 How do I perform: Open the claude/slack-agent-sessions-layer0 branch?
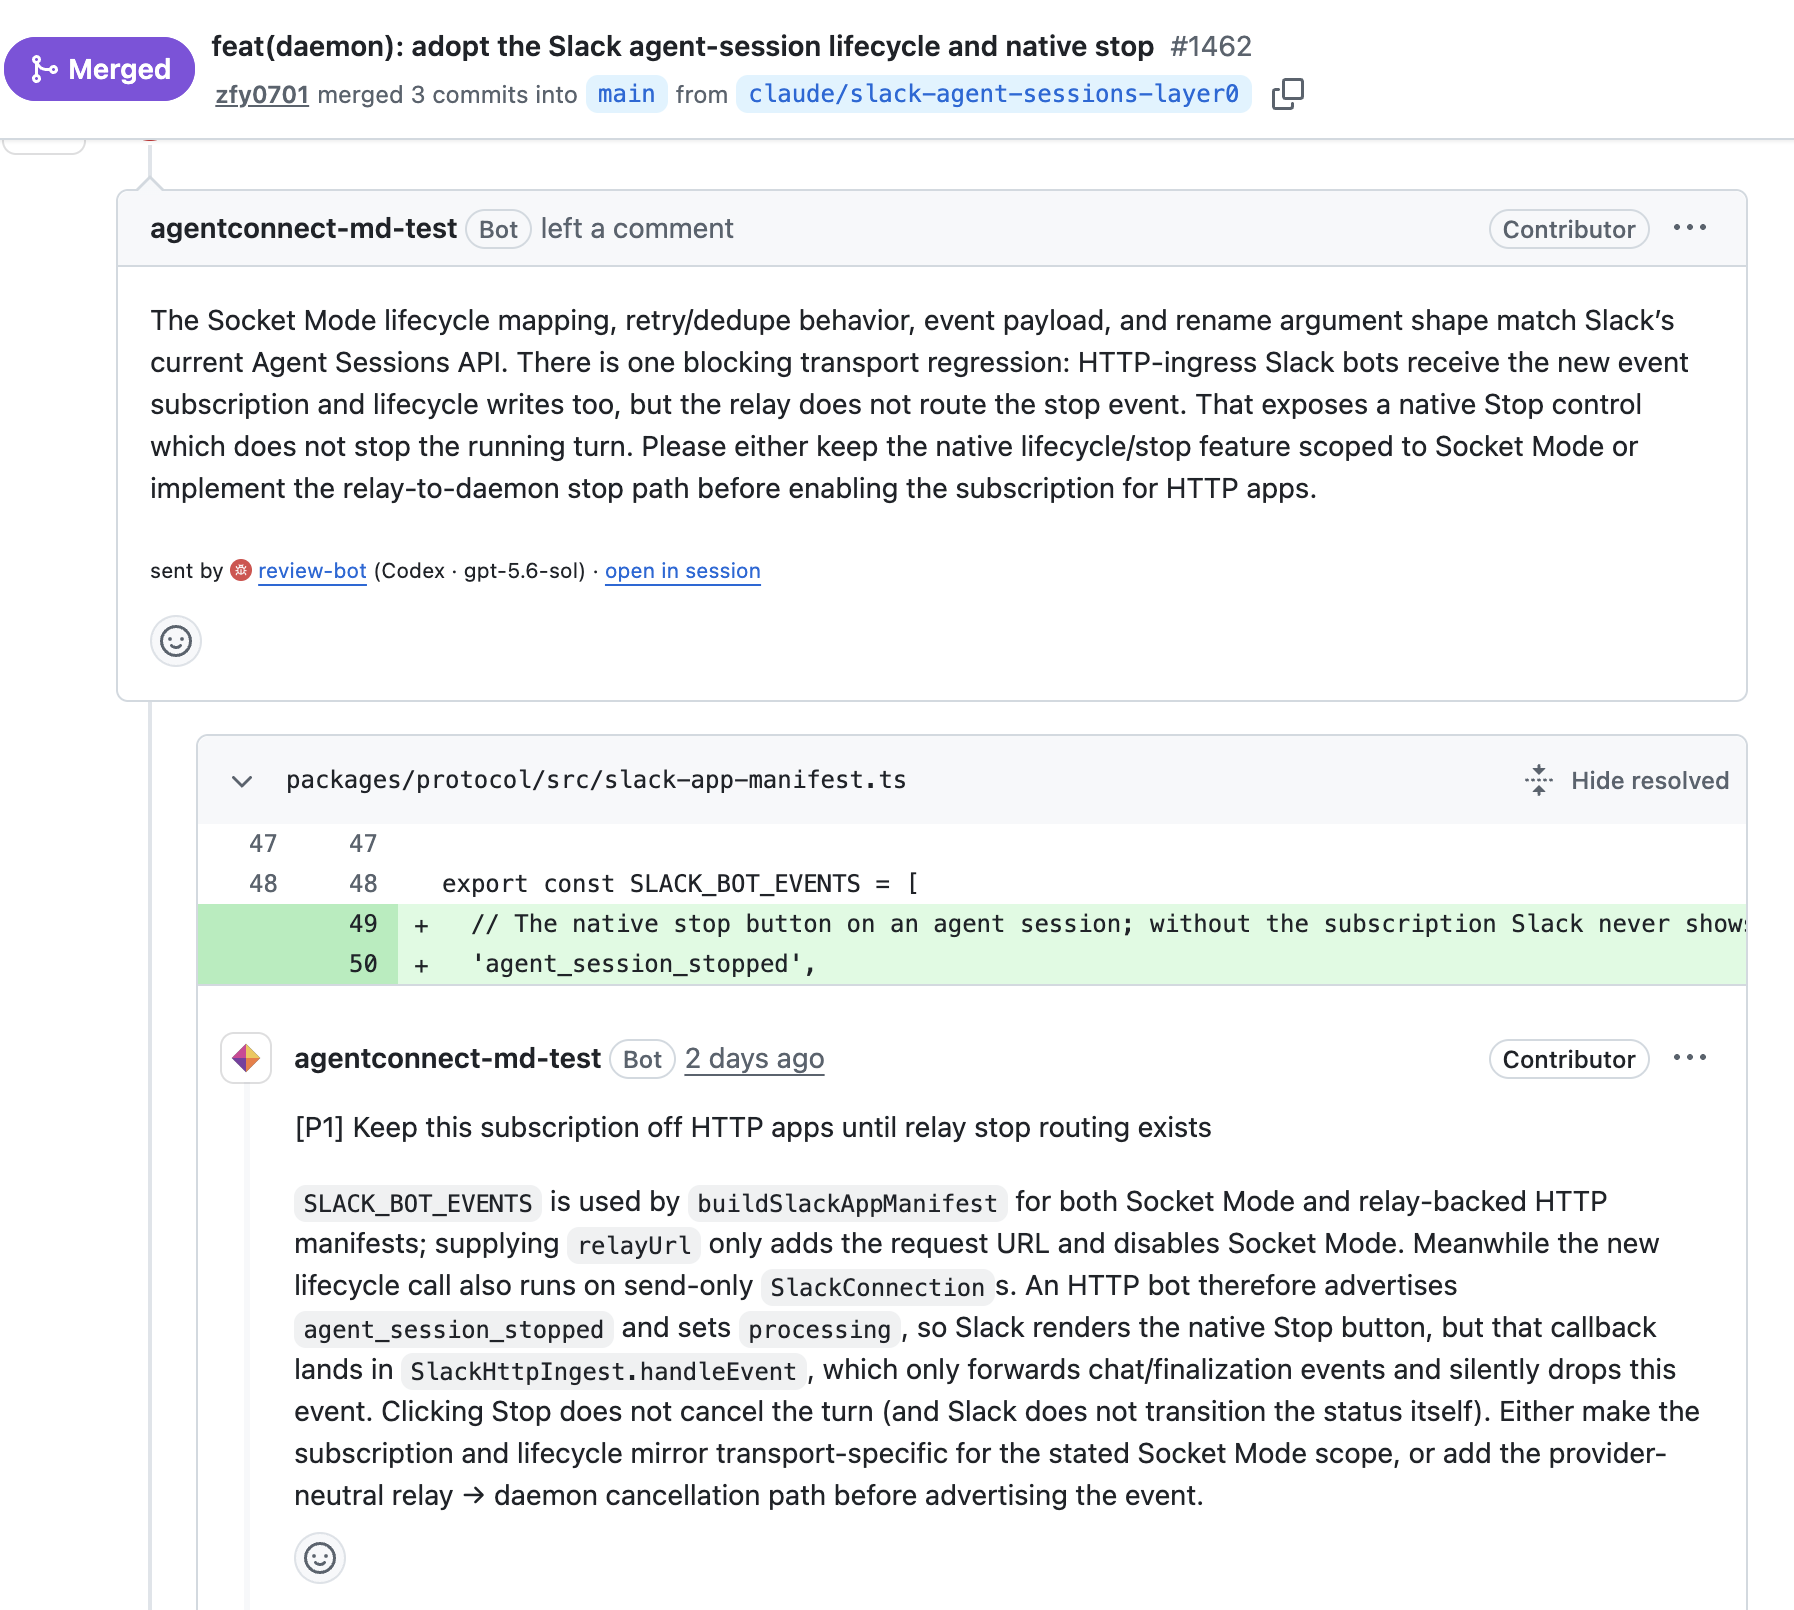(994, 94)
